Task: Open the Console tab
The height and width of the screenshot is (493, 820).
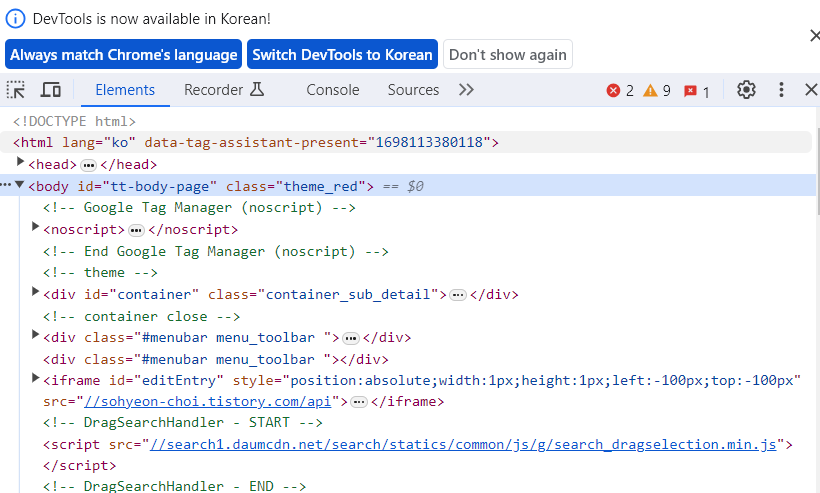Action: [333, 90]
